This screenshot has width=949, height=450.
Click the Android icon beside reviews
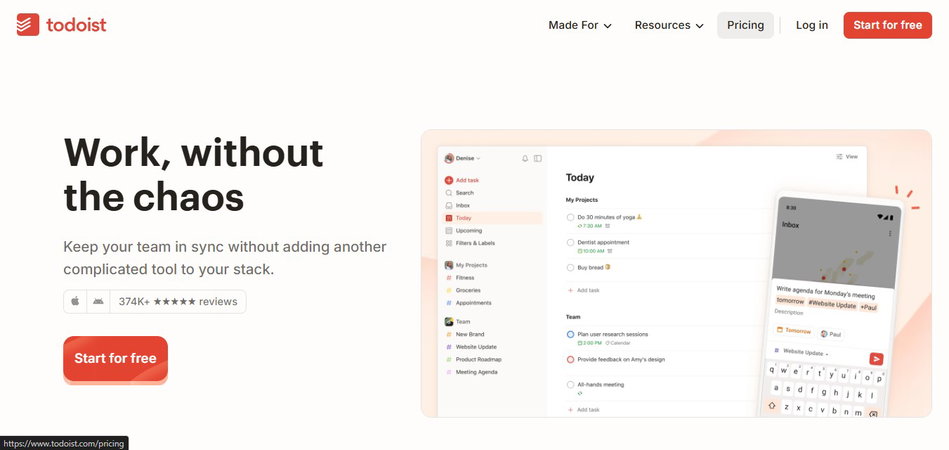click(98, 301)
